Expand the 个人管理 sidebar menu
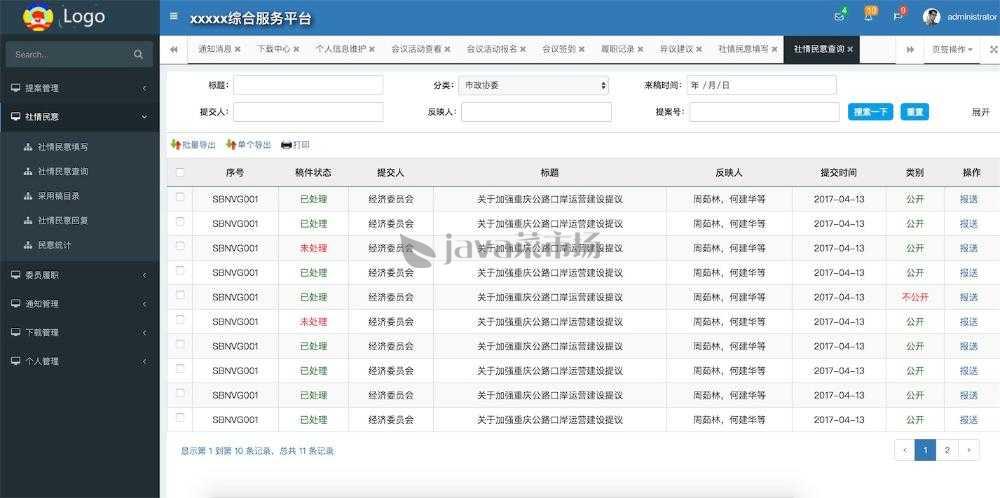The height and width of the screenshot is (498, 1000). [80, 361]
